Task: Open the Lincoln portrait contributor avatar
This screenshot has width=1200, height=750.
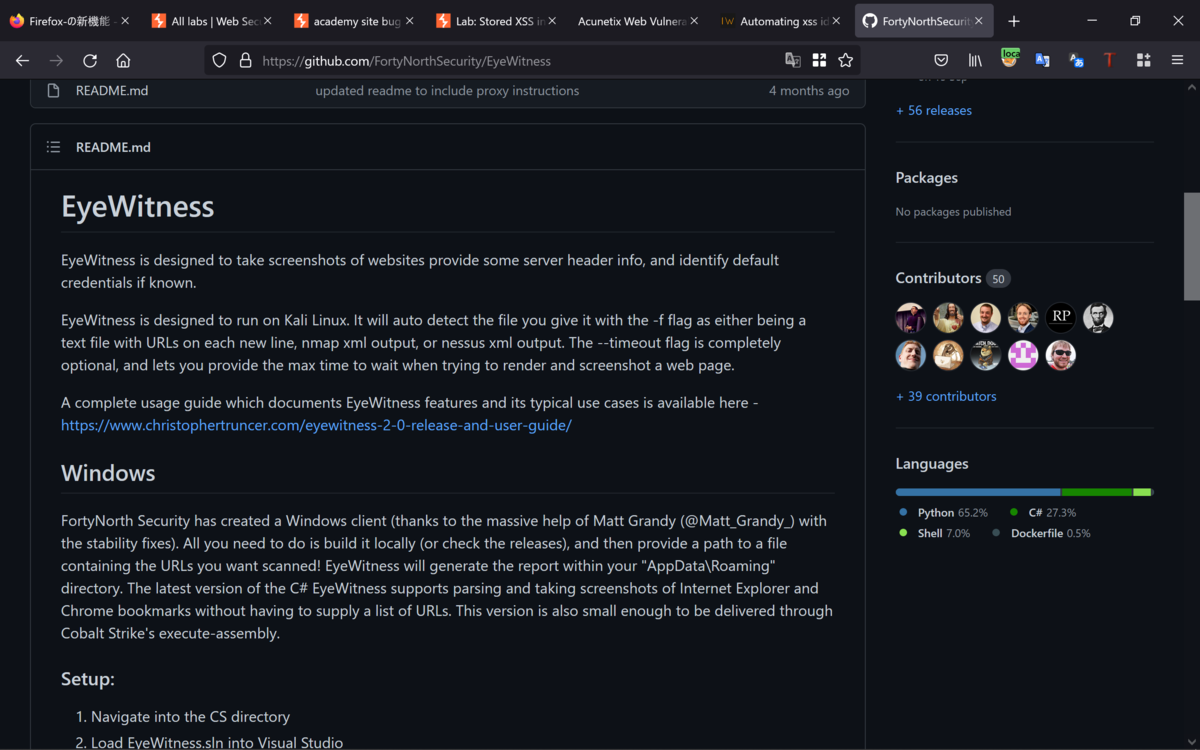Action: click(1098, 318)
